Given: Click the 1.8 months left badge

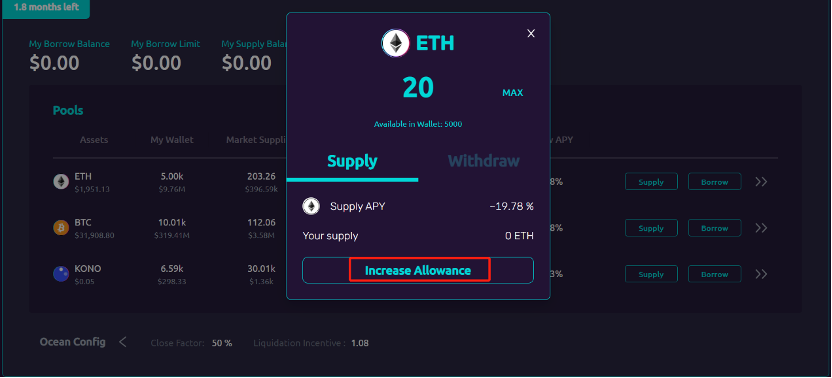Looking at the screenshot, I should [x=46, y=8].
